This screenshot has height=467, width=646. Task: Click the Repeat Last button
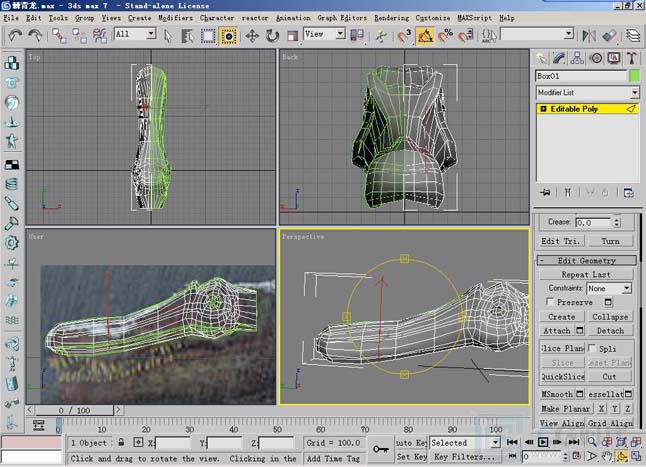coord(586,275)
